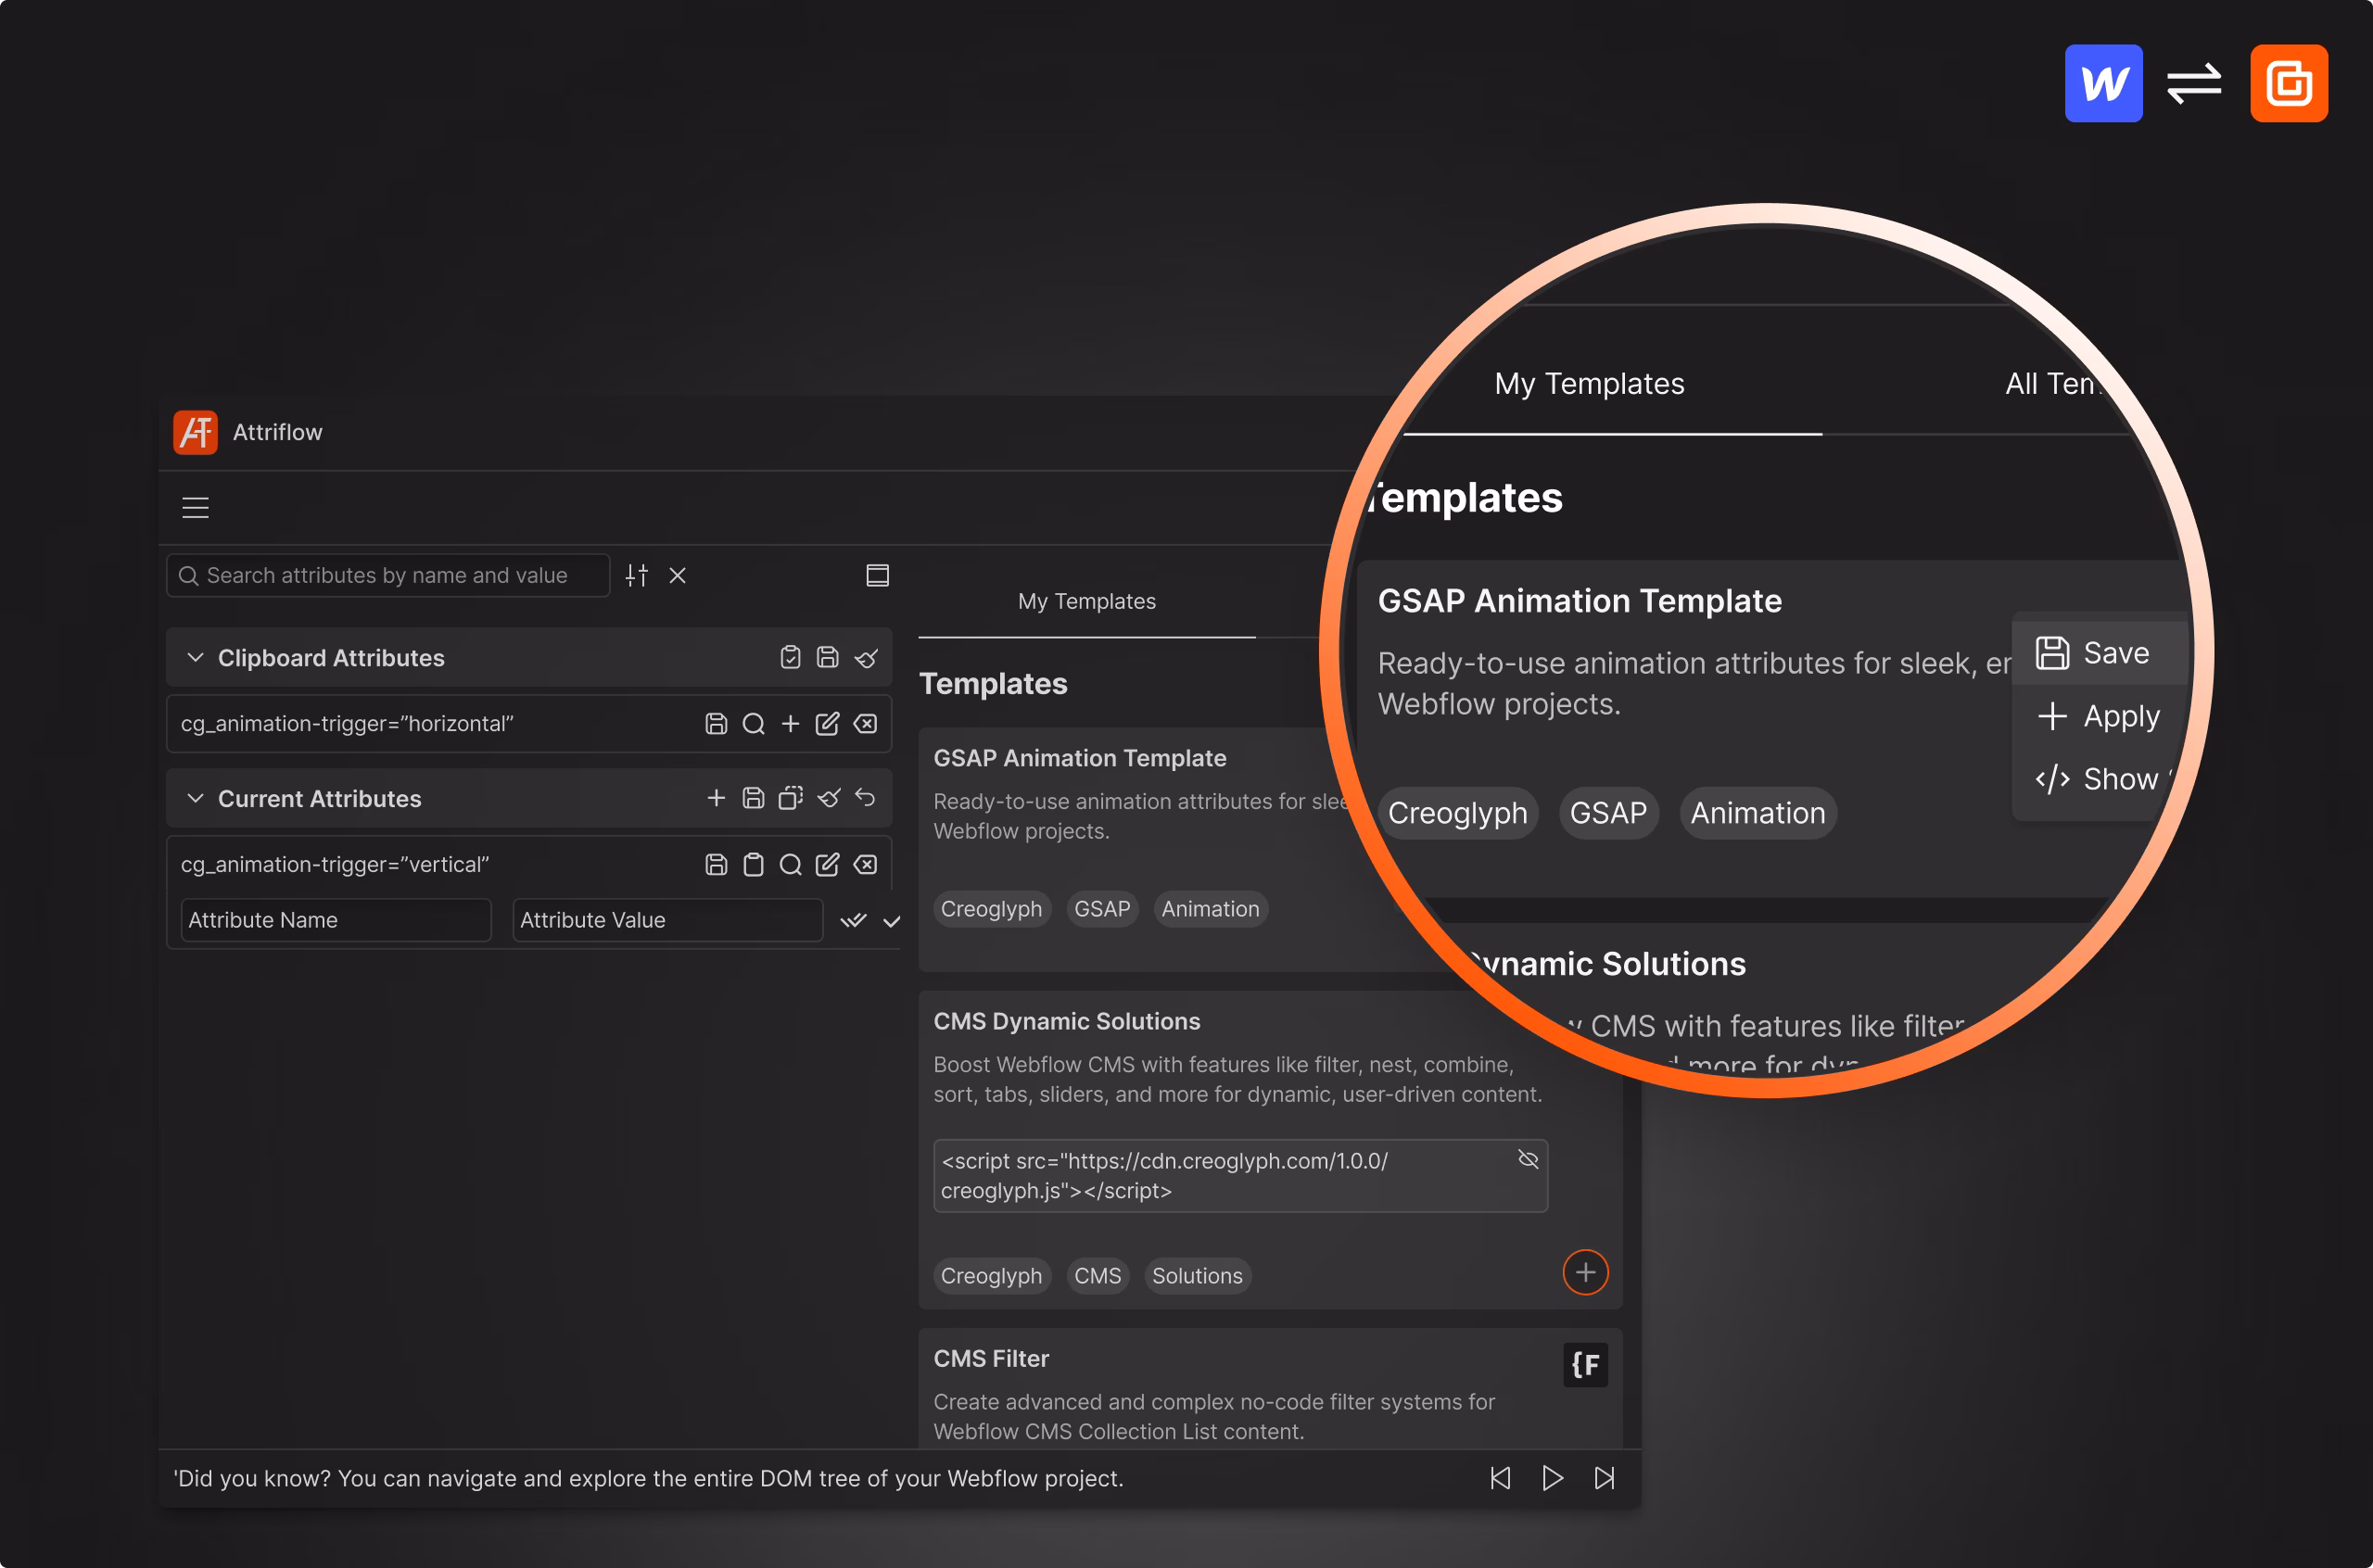Select the All Templates tab in the magnified circle
Screen dimensions: 2373x1568
[x=2052, y=383]
